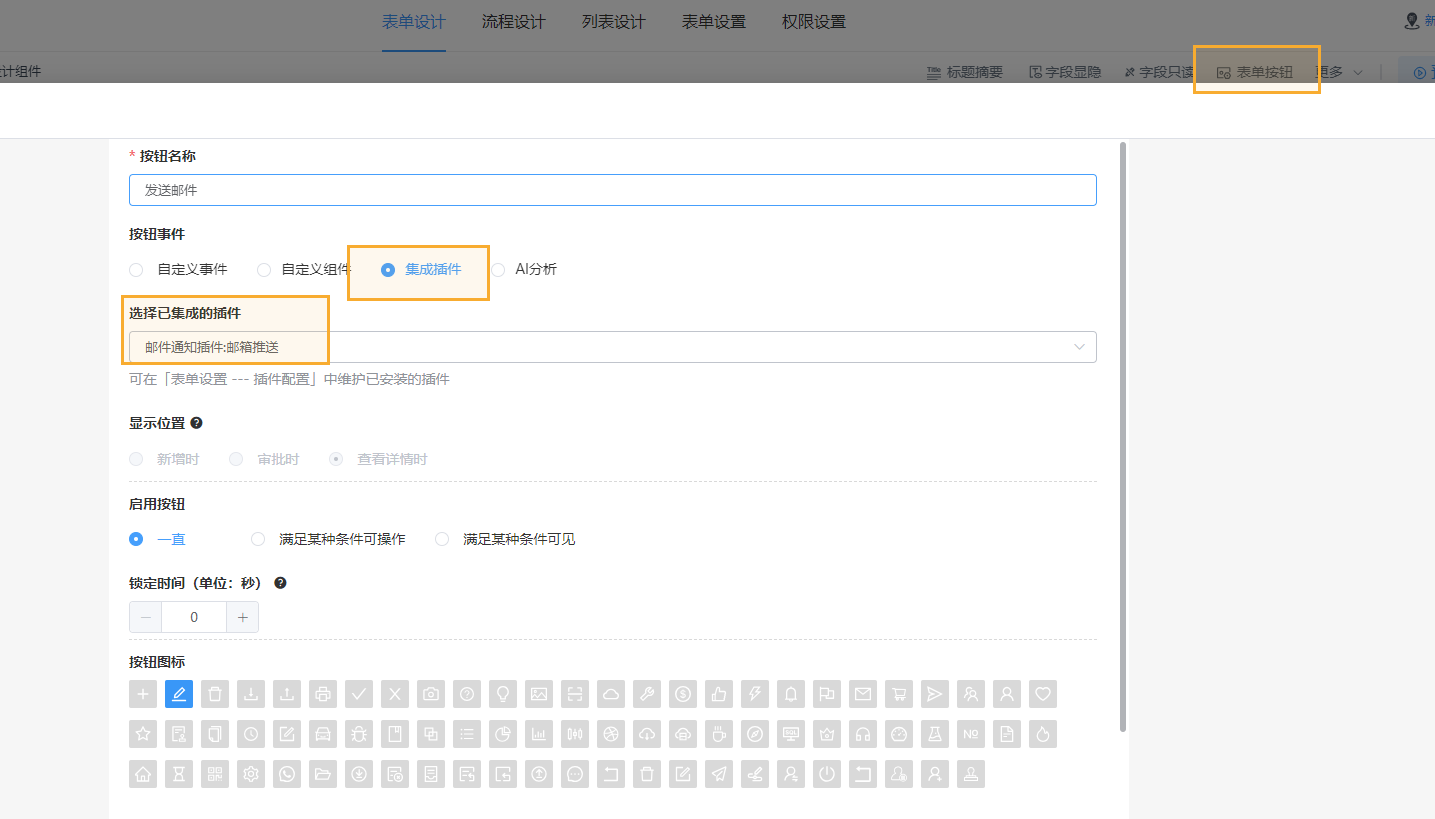Choose the trash bin icon for the button

click(215, 693)
